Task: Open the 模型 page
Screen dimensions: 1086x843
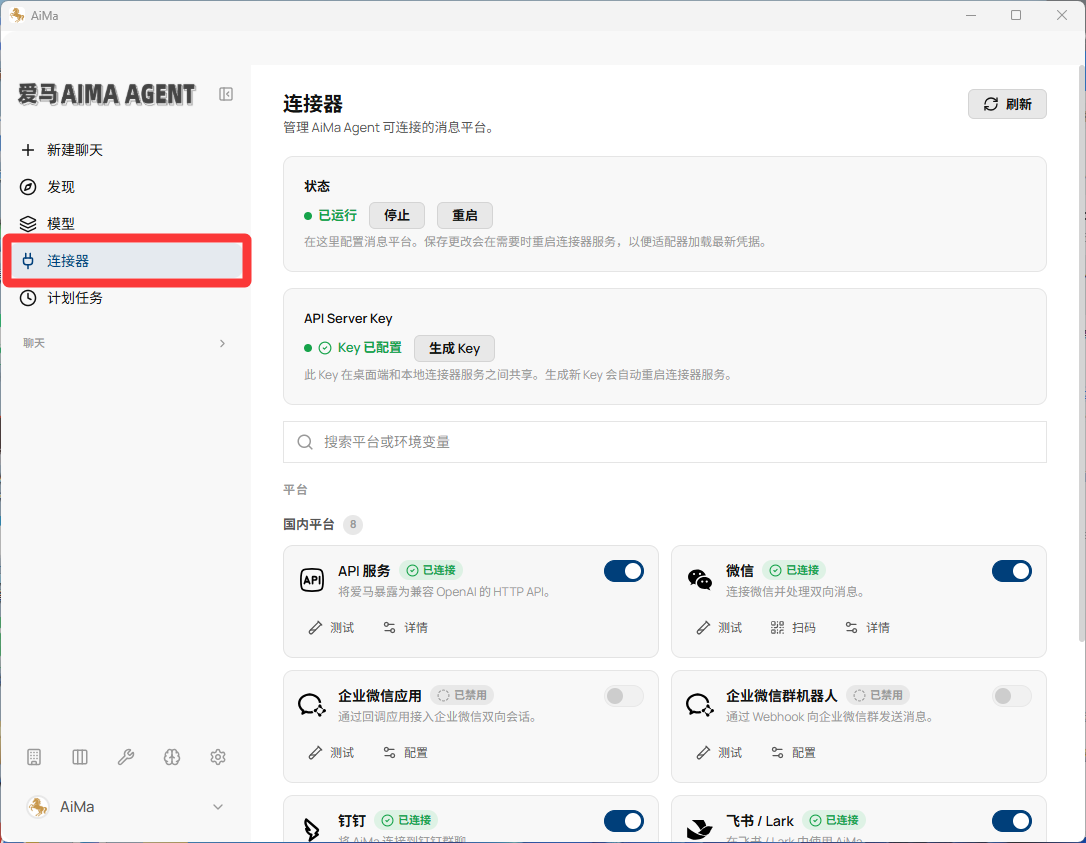Action: point(125,224)
